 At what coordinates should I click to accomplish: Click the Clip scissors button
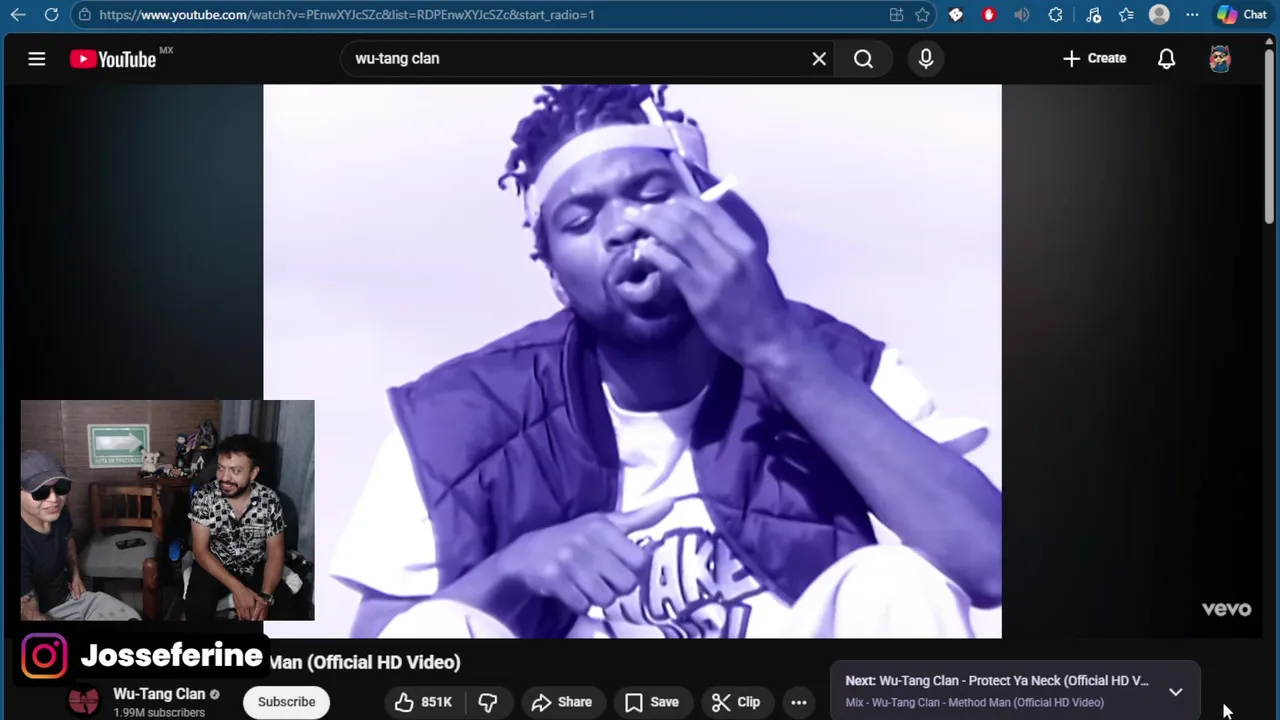(736, 703)
